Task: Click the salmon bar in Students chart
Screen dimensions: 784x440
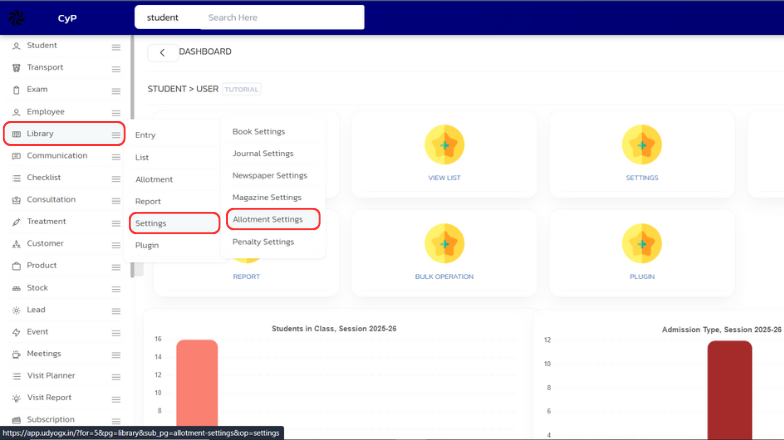Action: (x=197, y=384)
